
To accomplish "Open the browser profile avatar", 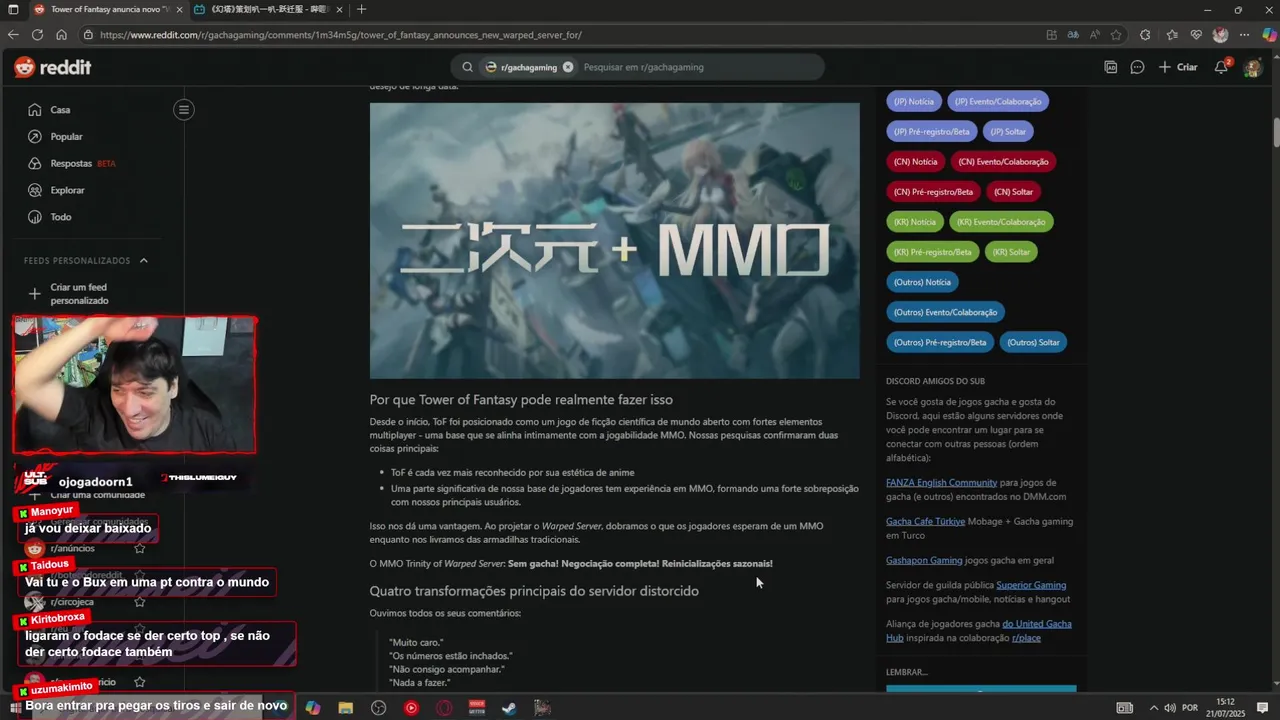I will 1220,34.
